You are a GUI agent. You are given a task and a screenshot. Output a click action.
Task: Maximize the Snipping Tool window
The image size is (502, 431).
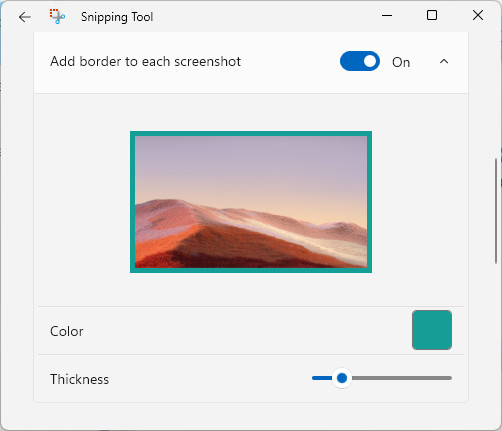point(432,15)
